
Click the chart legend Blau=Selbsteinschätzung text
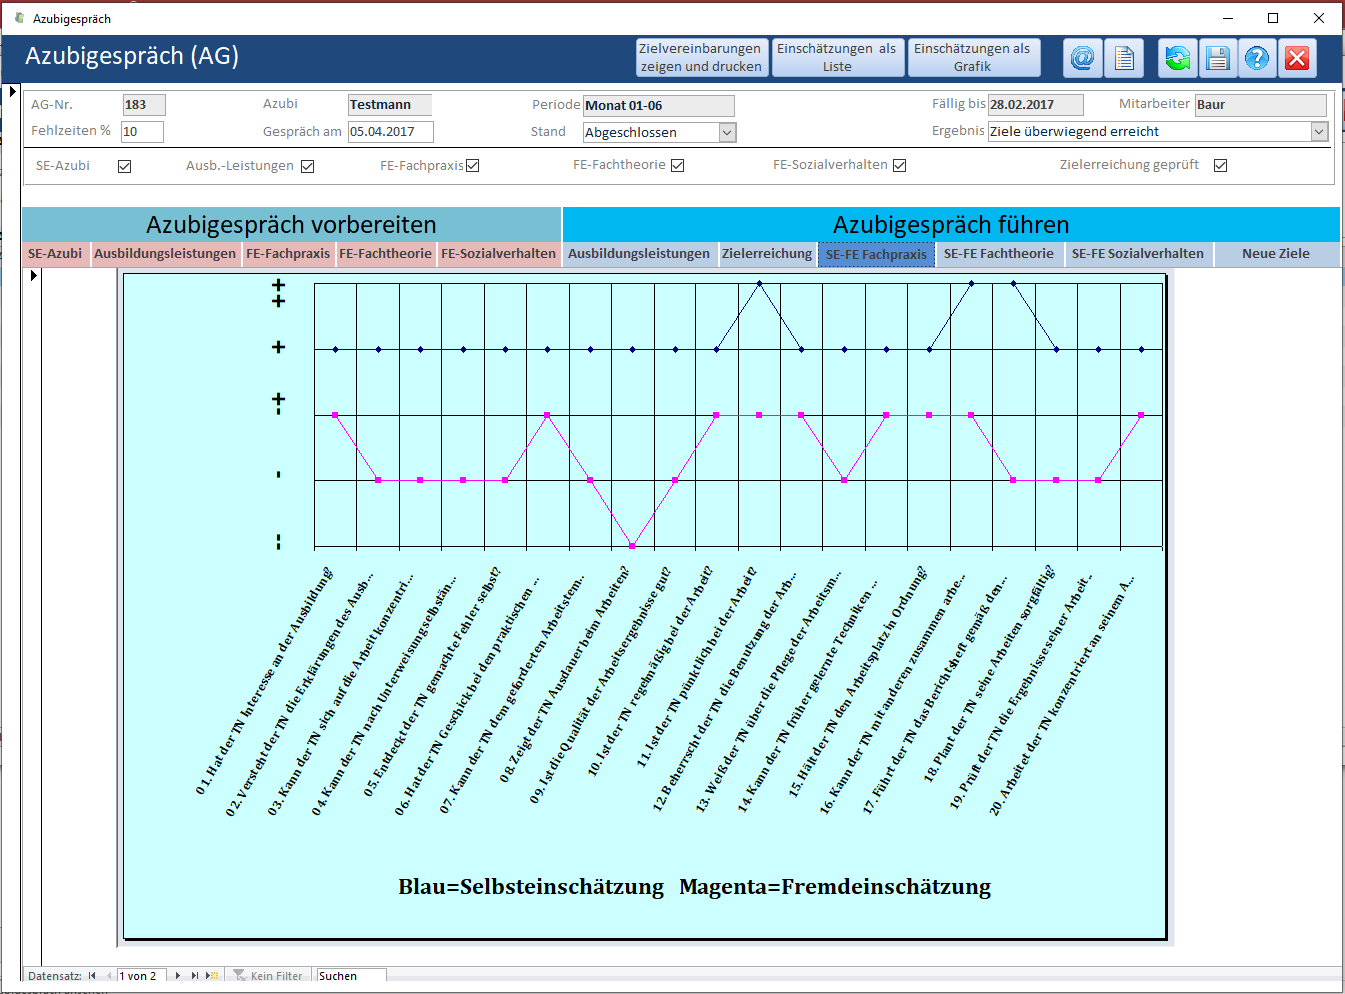(x=531, y=887)
